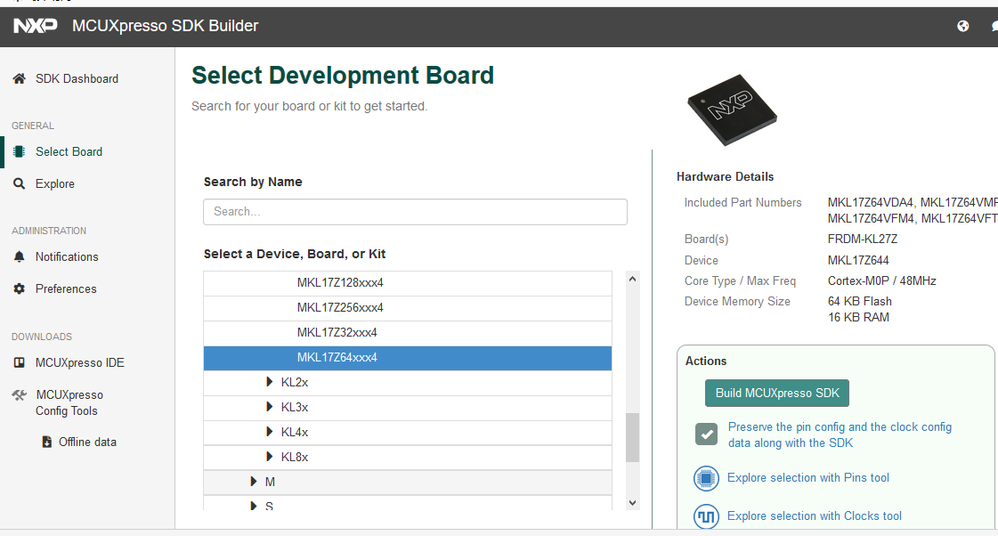Image resolution: width=998 pixels, height=536 pixels.
Task: Click FRDM-KL27Z board value
Action: (x=862, y=239)
